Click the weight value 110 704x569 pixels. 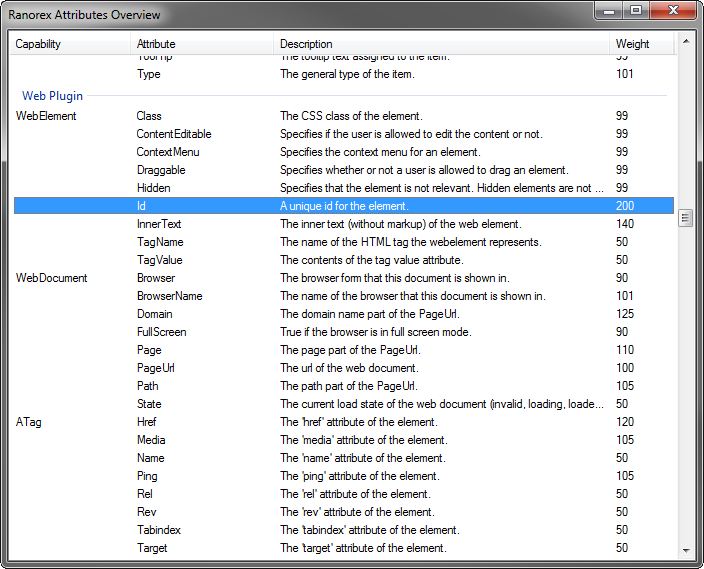point(625,350)
